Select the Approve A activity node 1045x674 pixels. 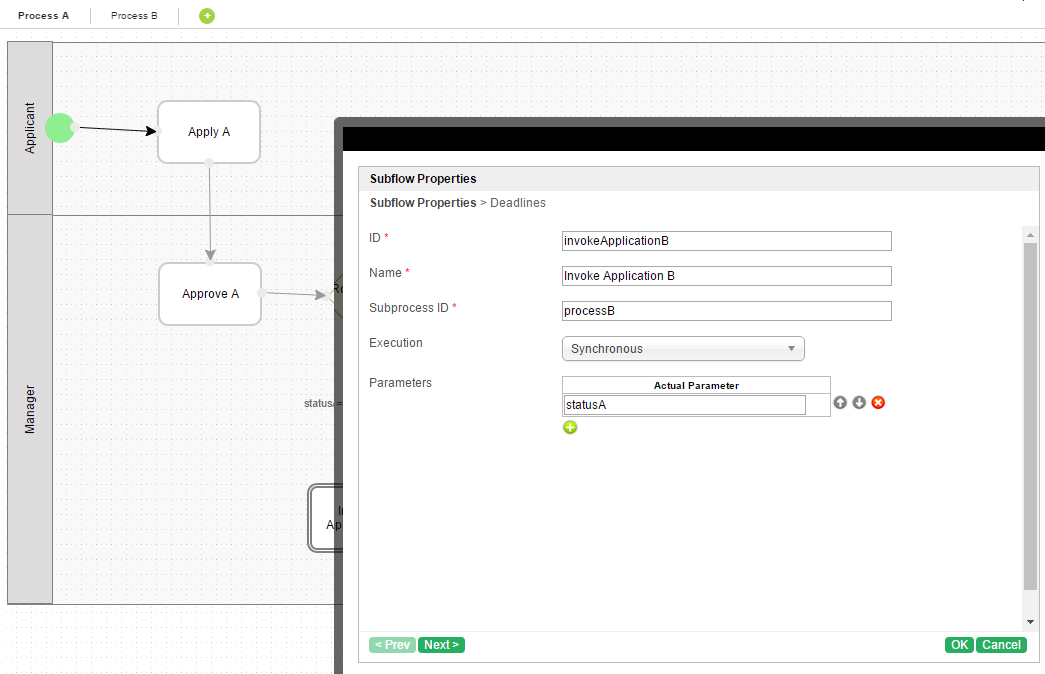tap(210, 294)
